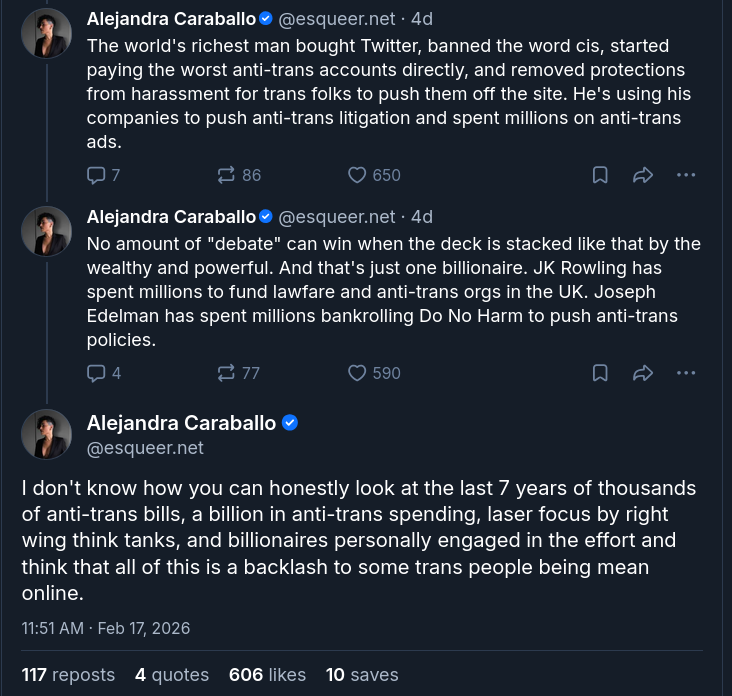Share the first post about Twitter
The width and height of the screenshot is (732, 696).
pos(643,175)
